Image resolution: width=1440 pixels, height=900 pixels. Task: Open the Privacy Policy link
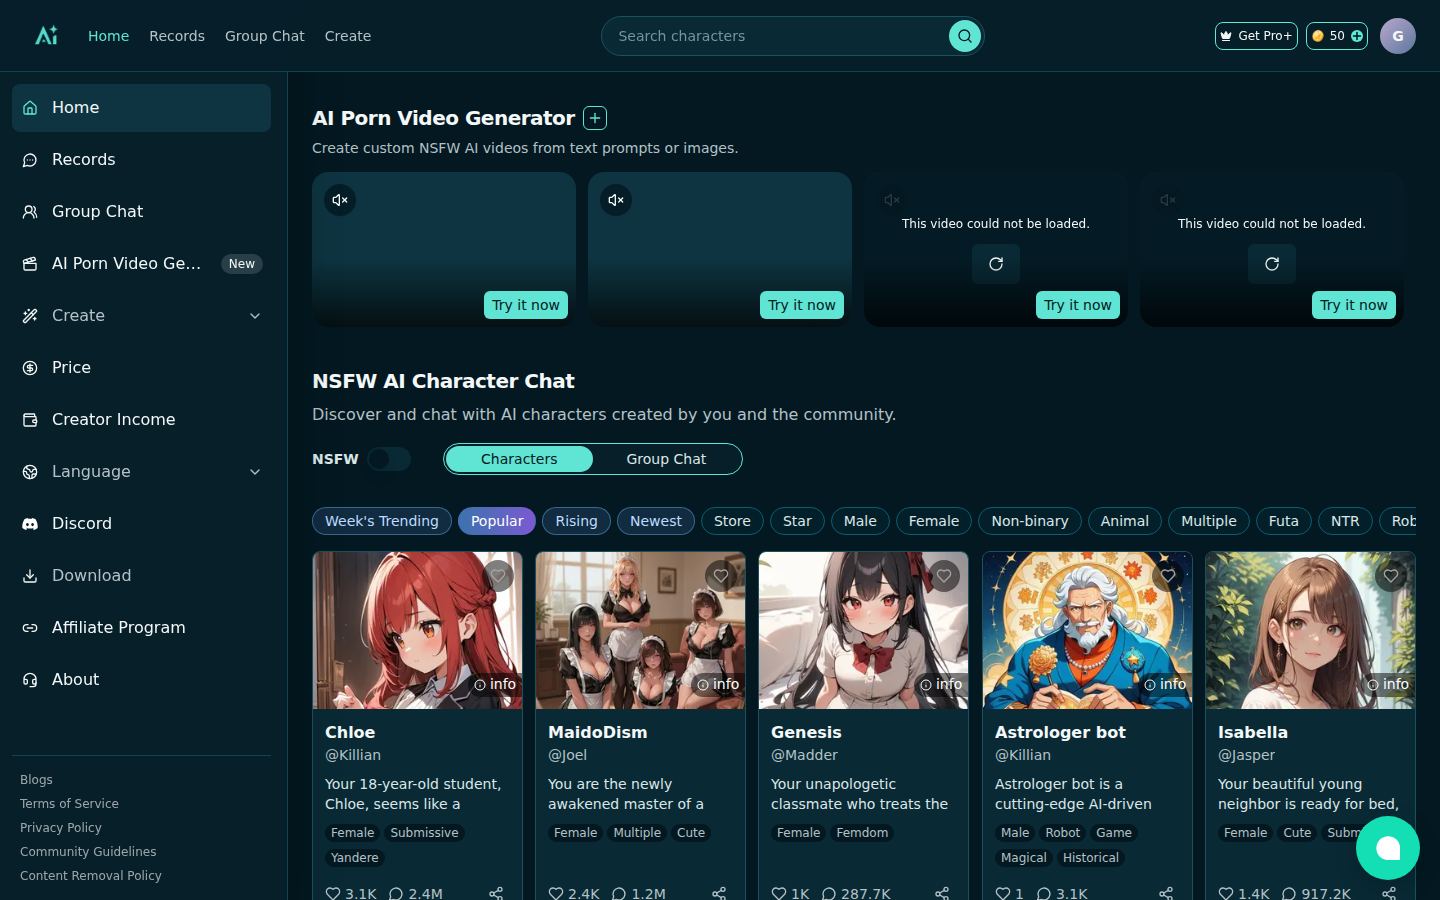(61, 827)
